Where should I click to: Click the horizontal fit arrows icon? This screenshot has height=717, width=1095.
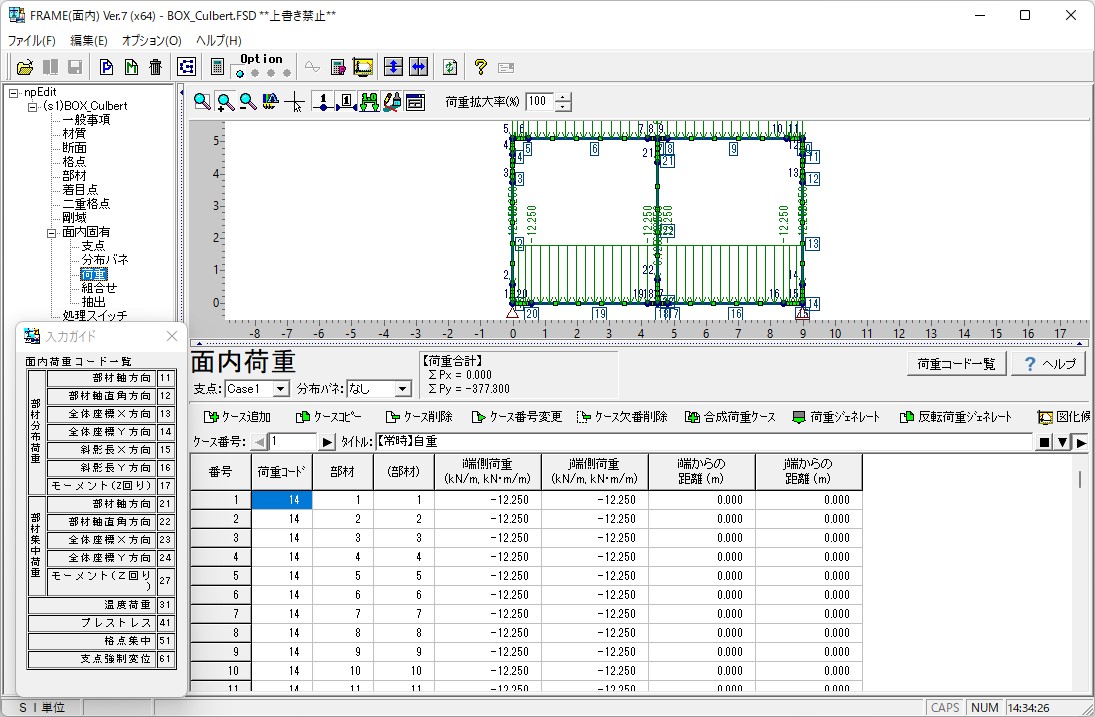click(x=418, y=67)
